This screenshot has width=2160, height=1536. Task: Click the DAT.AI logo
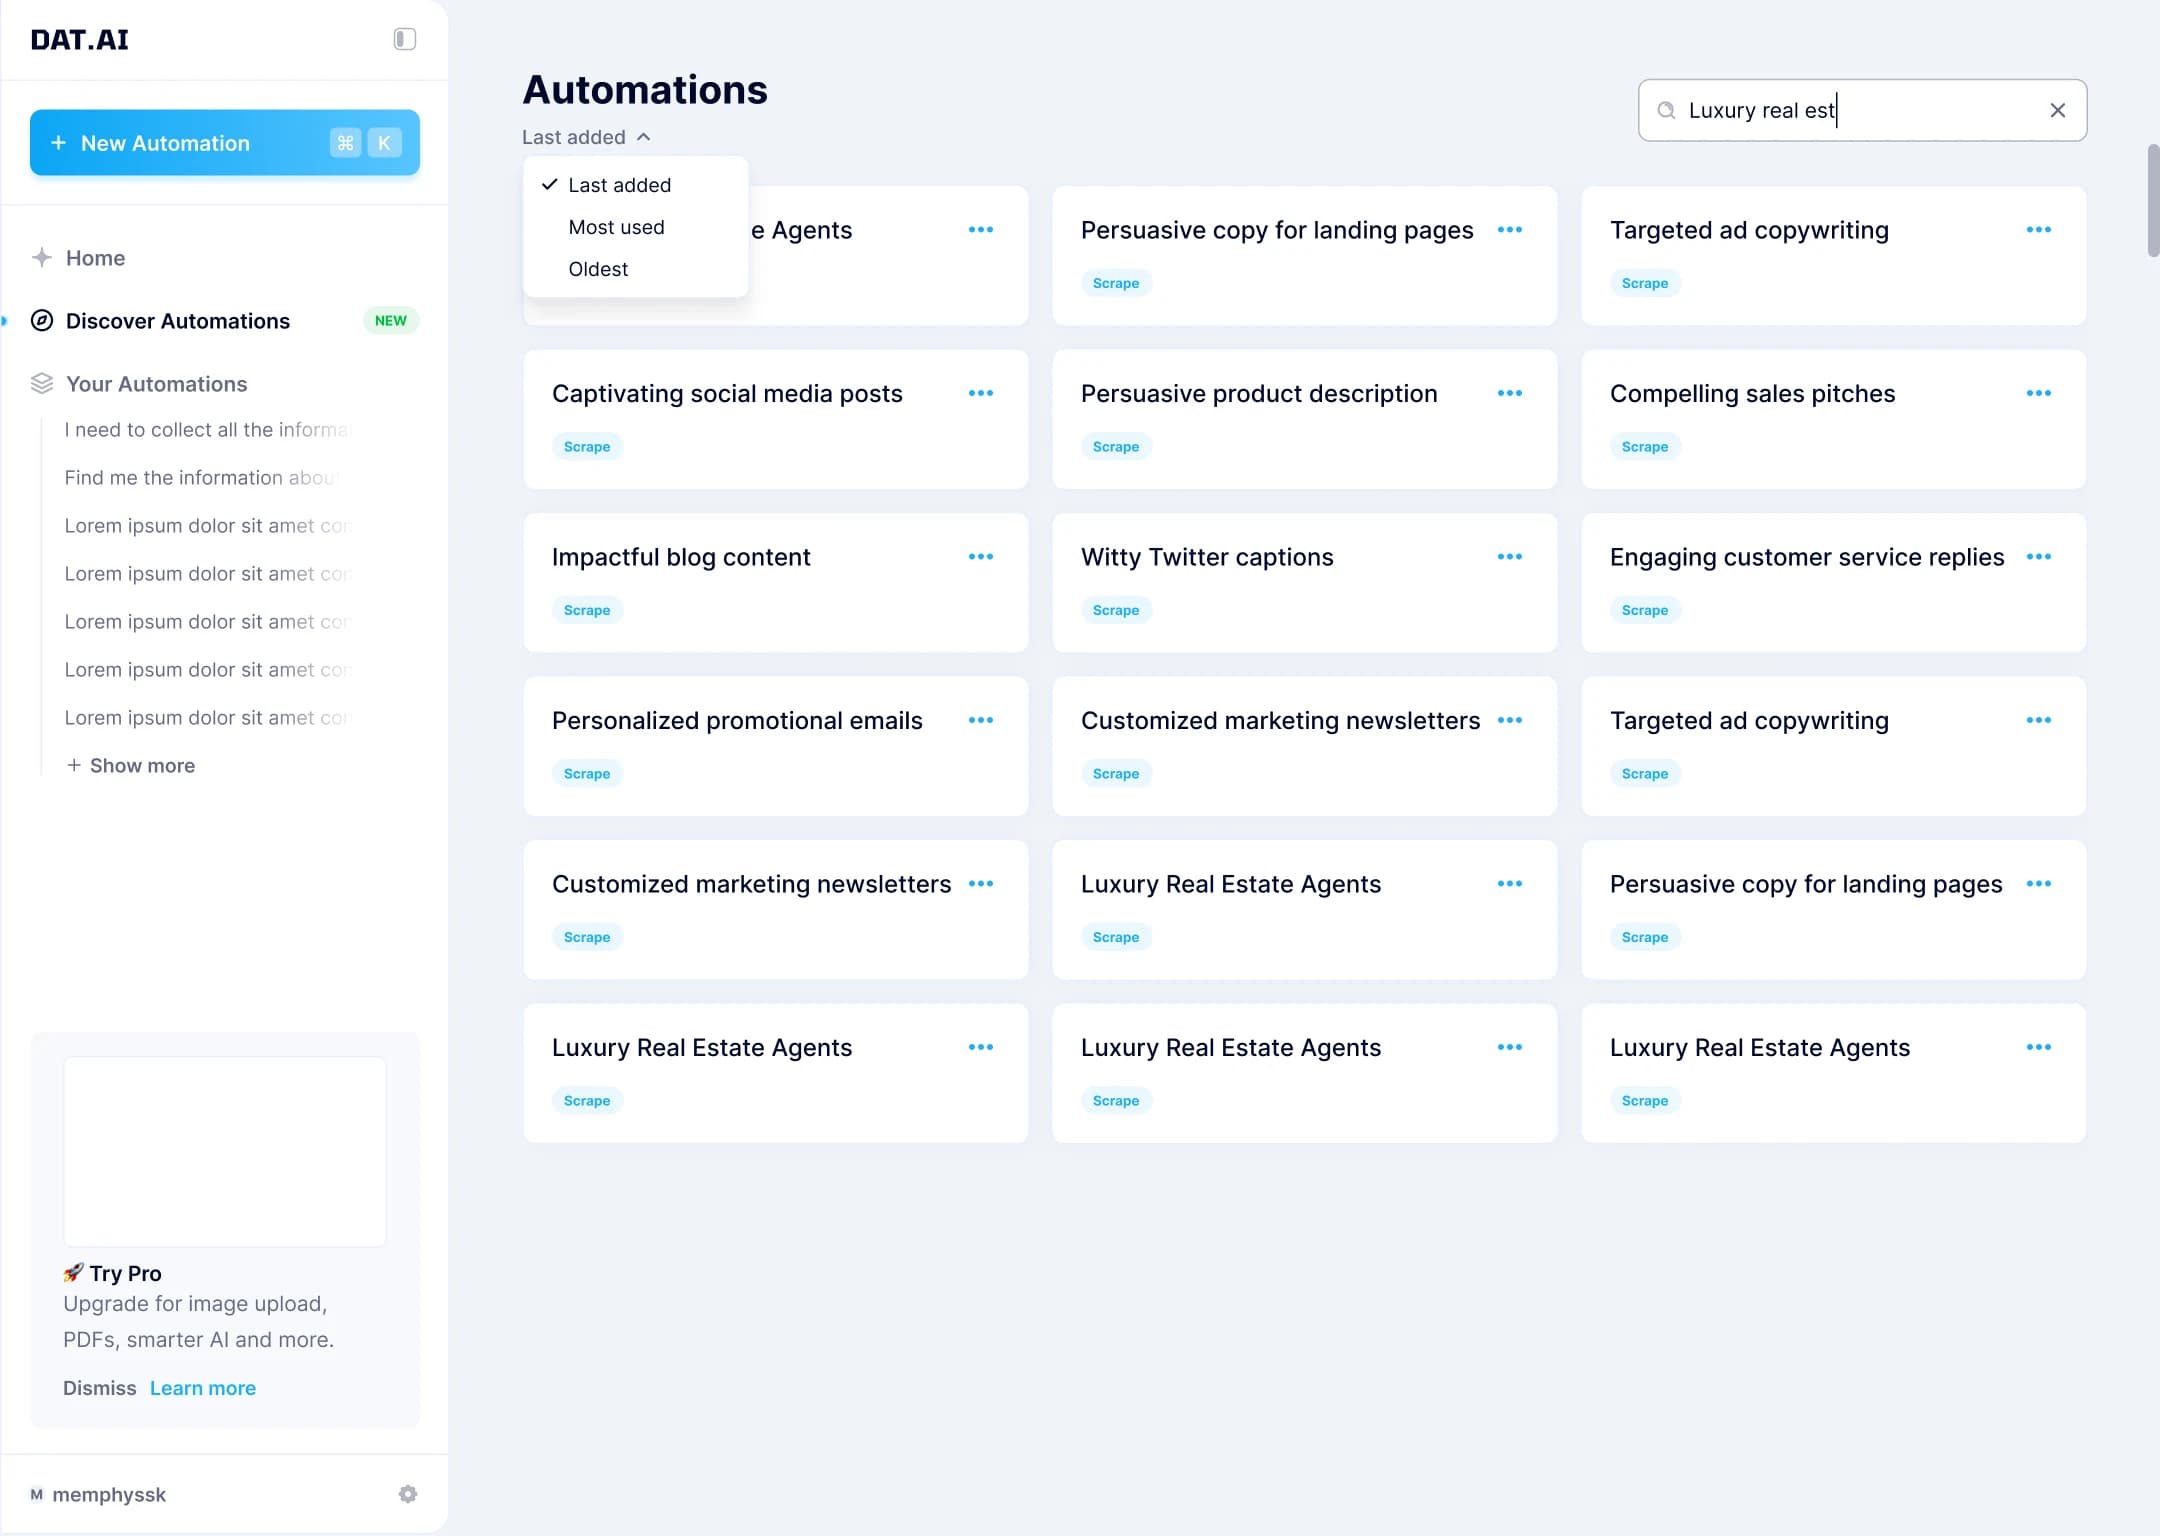pyautogui.click(x=80, y=40)
